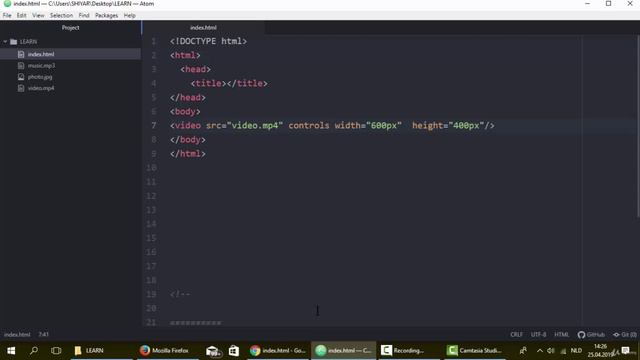The width and height of the screenshot is (640, 360).
Task: Select index.html in the tree
Action: click(70, 54)
